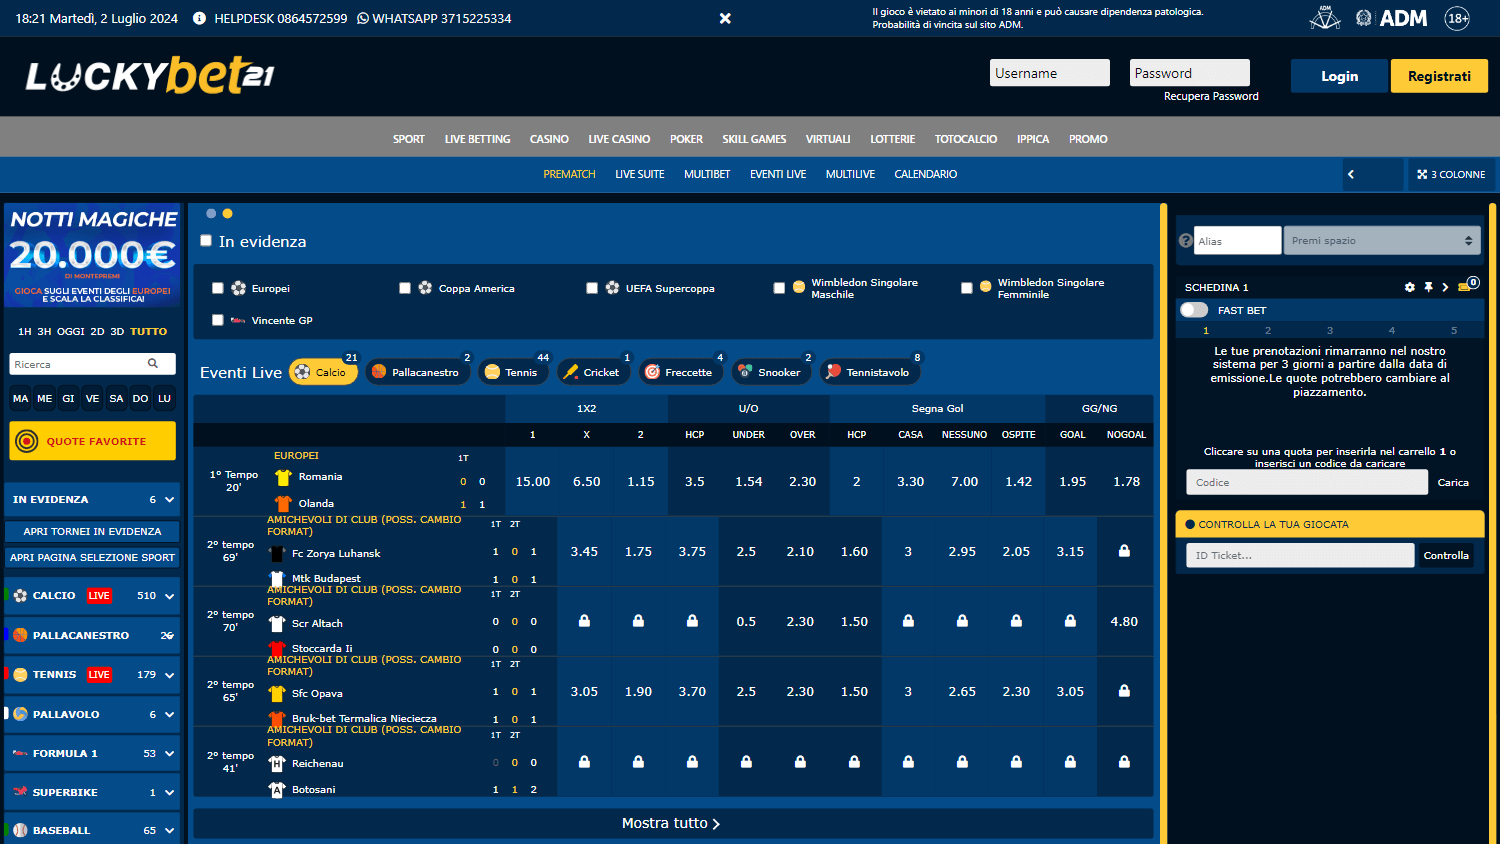Click Recupera Password link
Image resolution: width=1500 pixels, height=844 pixels.
(1211, 96)
